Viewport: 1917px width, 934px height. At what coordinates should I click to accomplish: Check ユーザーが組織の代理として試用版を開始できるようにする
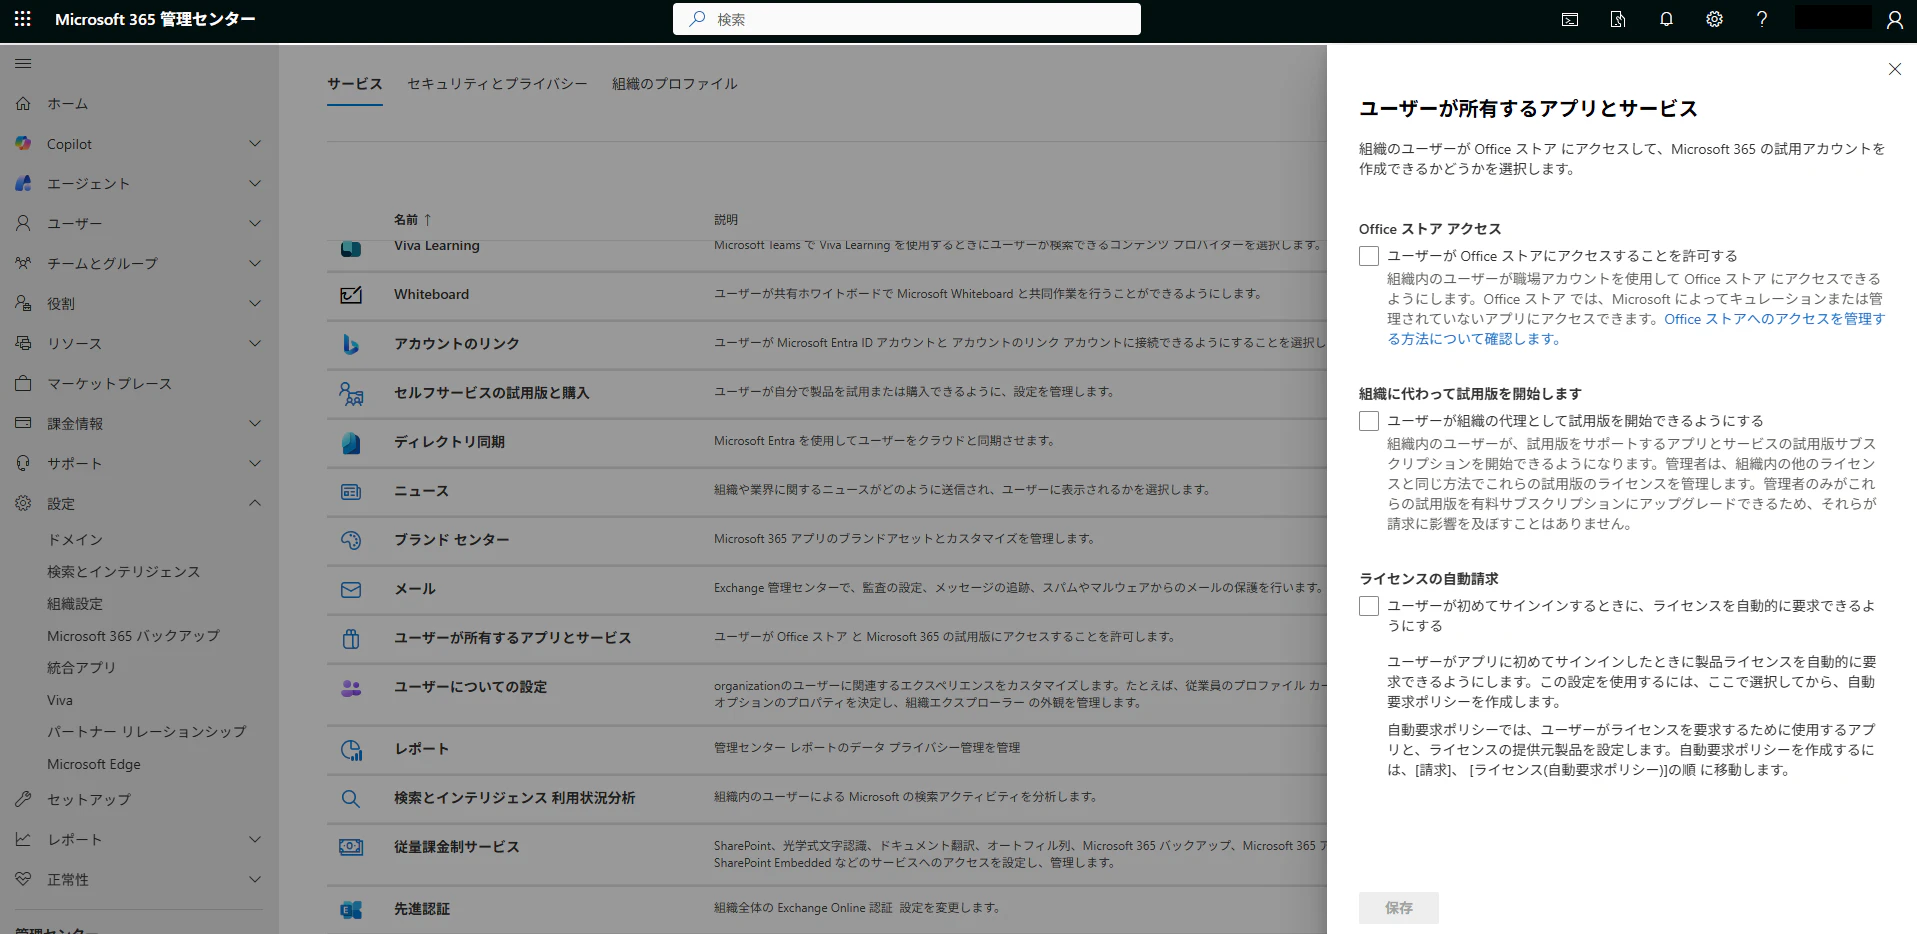[x=1368, y=420]
